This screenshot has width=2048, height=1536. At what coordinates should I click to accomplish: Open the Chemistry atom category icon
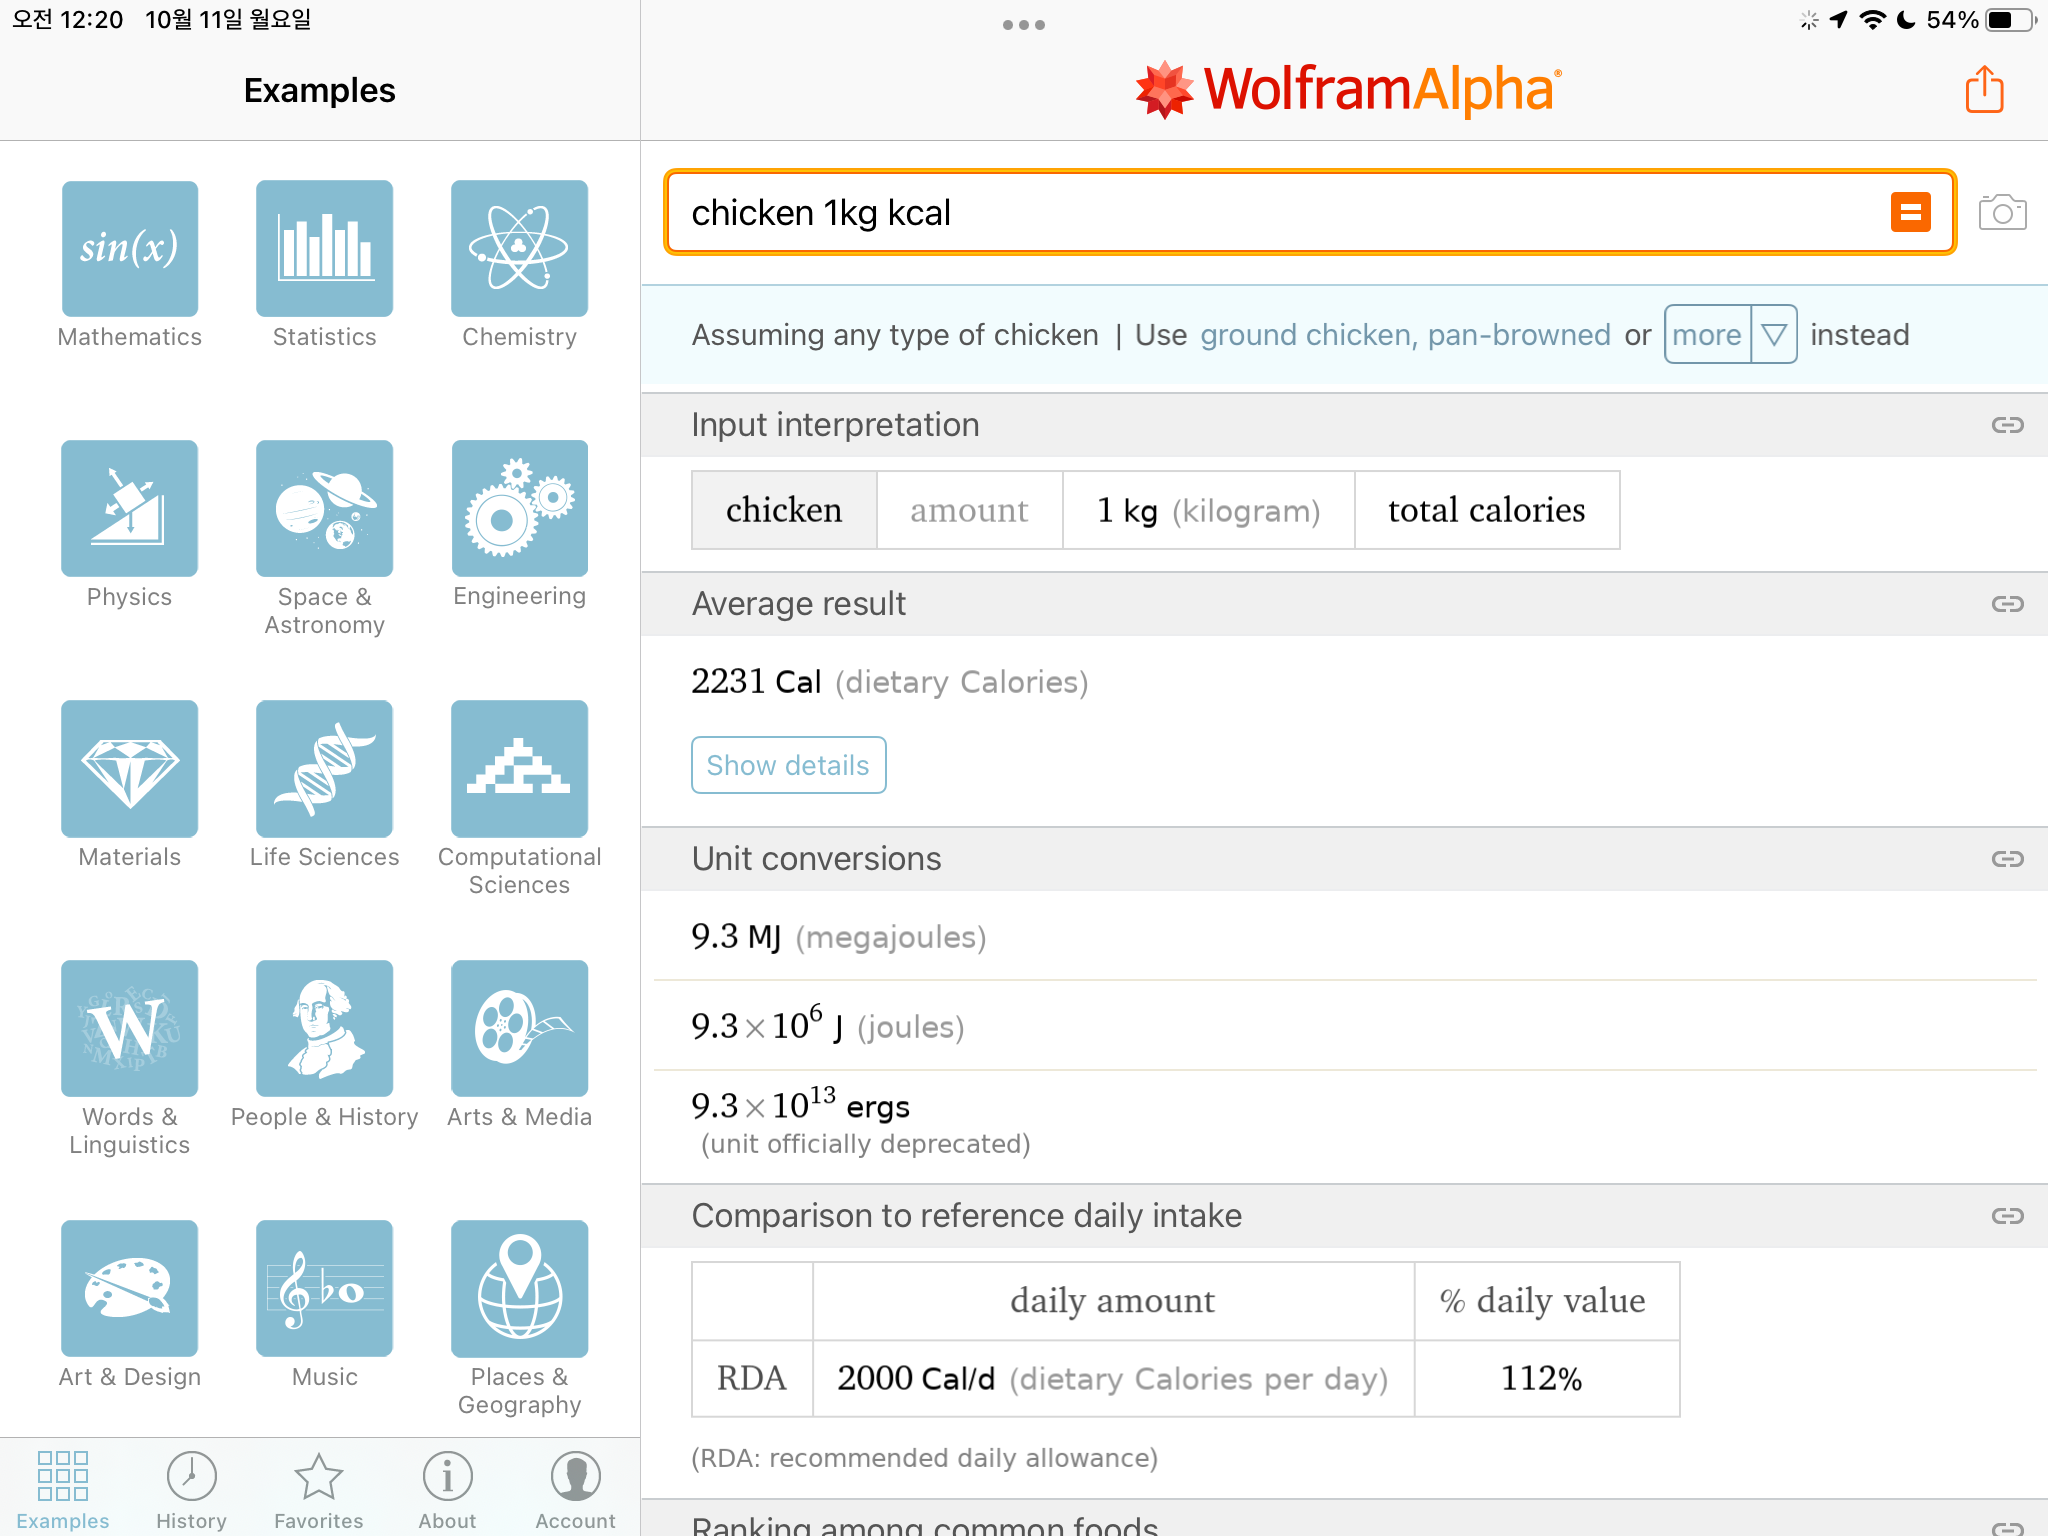click(x=519, y=248)
